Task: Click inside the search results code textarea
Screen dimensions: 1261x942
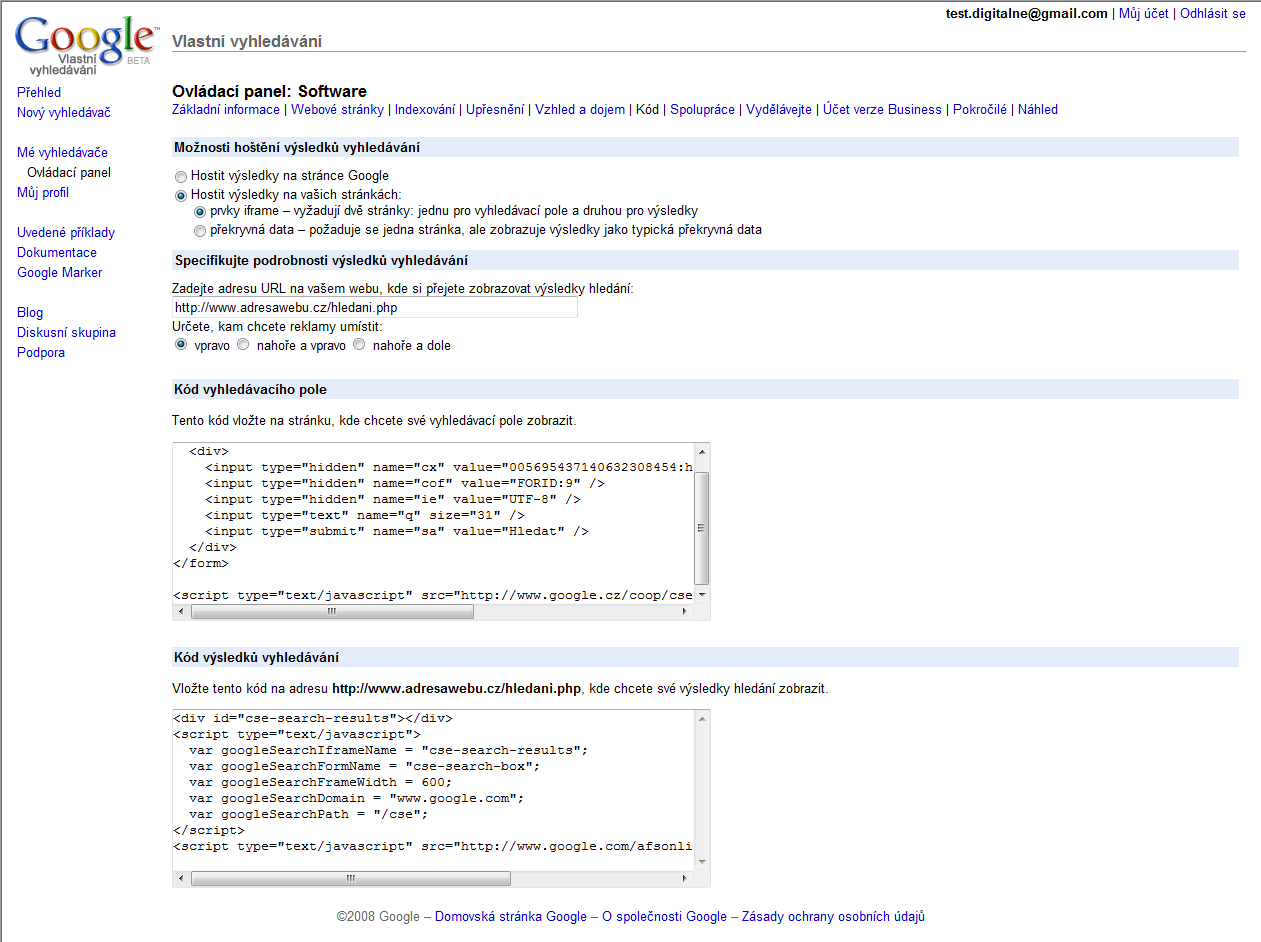Action: point(433,789)
